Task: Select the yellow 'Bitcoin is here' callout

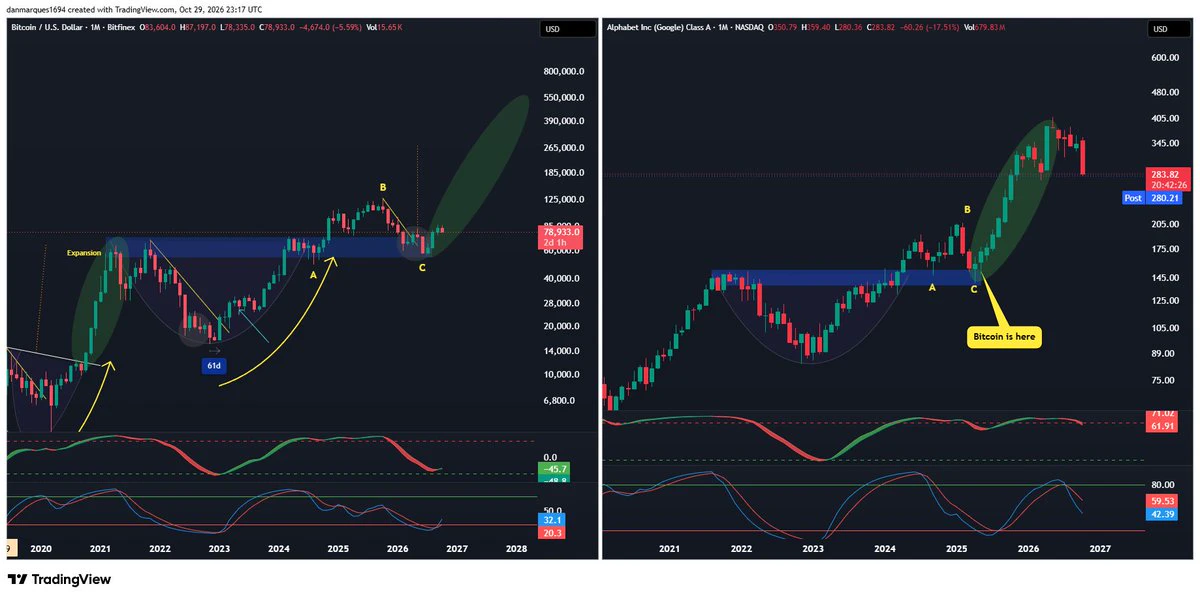Action: click(1007, 337)
